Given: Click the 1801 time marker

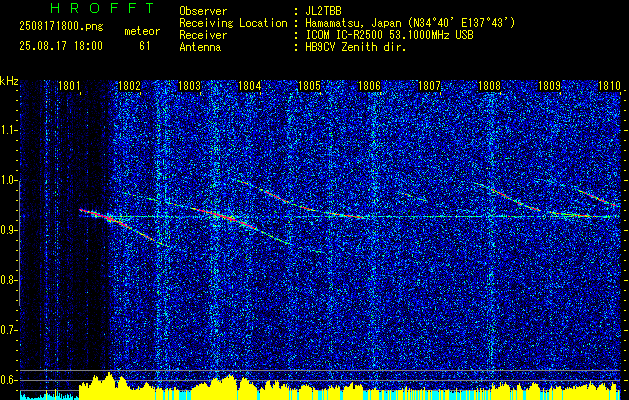Looking at the screenshot, I should pos(69,85).
